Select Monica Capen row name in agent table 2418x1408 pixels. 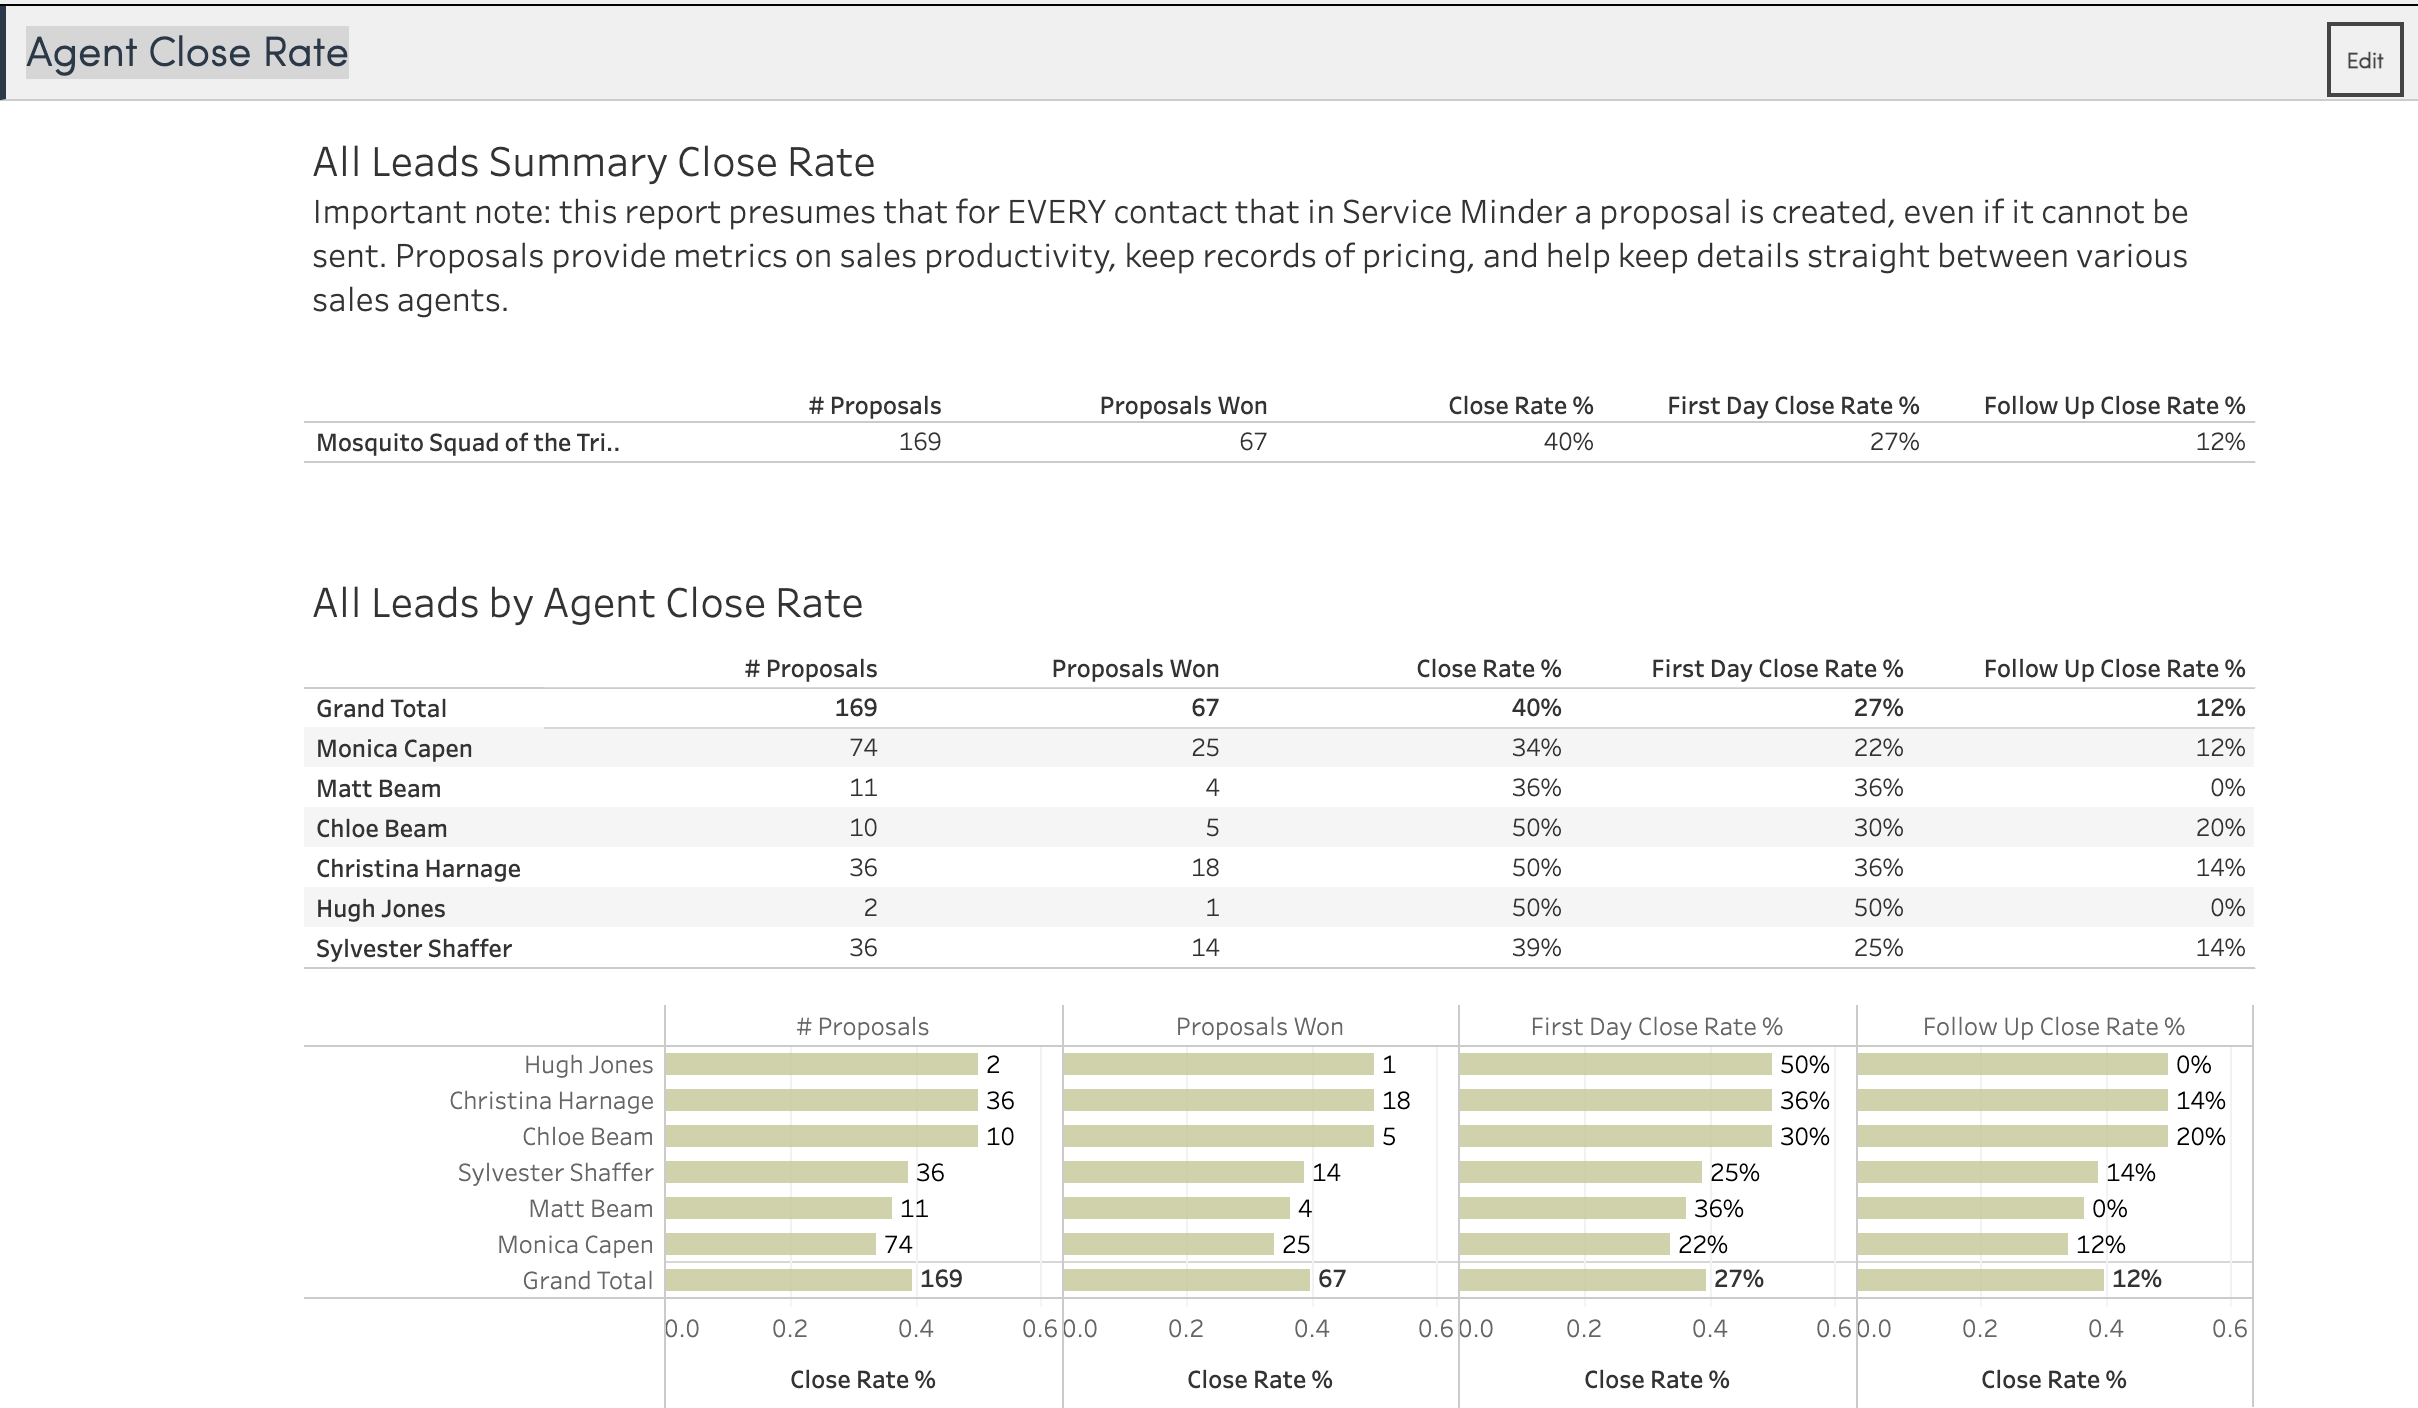(x=394, y=748)
